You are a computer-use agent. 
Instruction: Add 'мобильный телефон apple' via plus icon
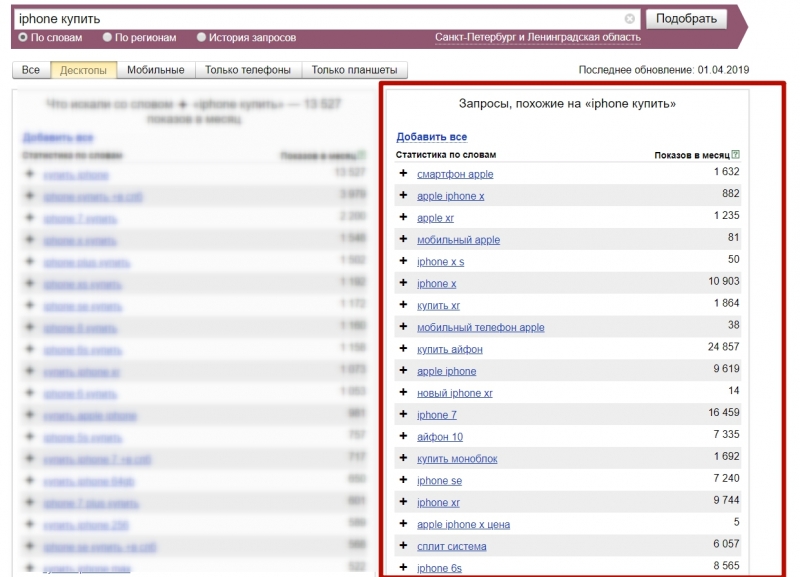pyautogui.click(x=404, y=327)
